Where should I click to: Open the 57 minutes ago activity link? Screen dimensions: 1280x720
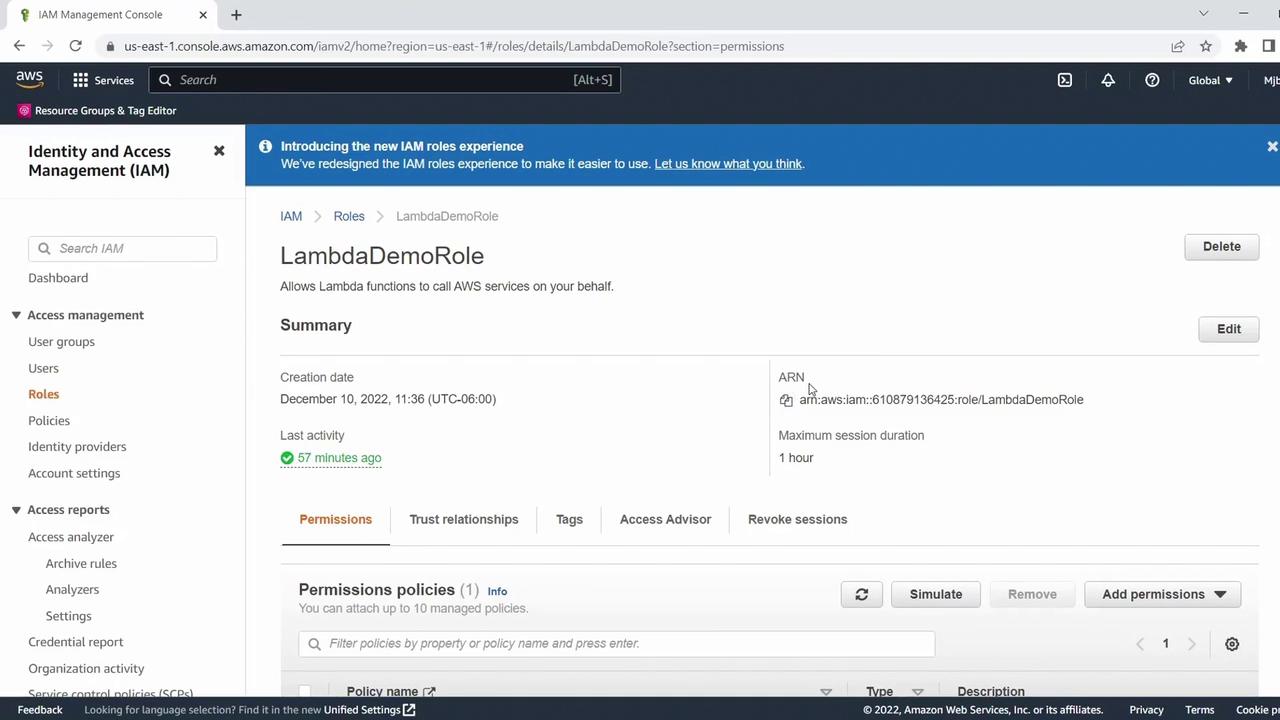point(339,458)
